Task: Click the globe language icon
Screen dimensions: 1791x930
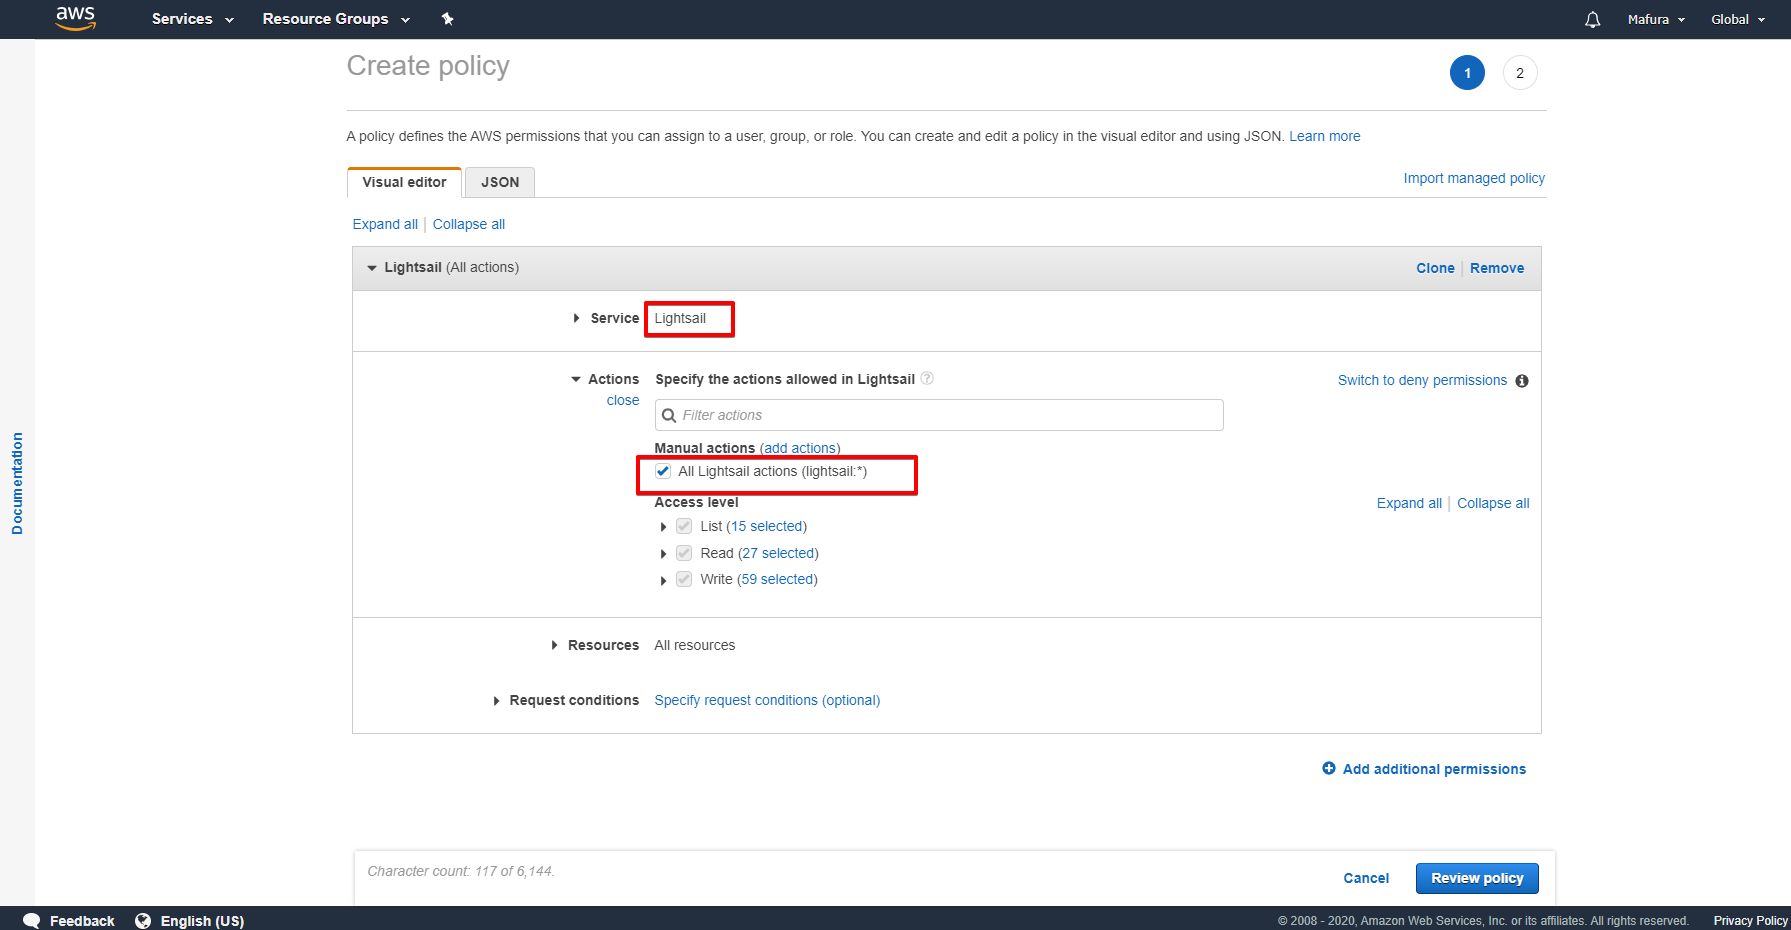Action: click(x=143, y=920)
